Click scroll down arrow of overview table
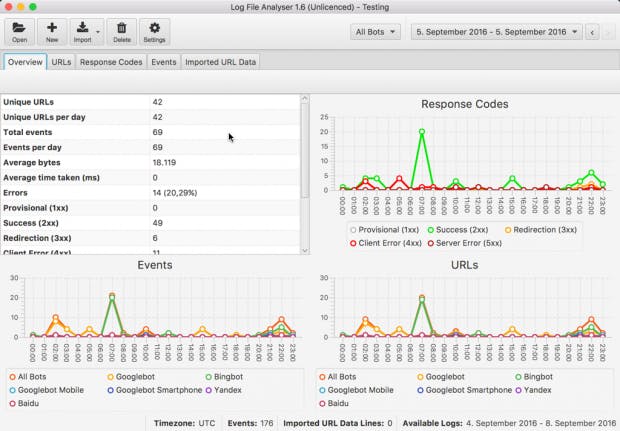The width and height of the screenshot is (620, 431). point(304,250)
